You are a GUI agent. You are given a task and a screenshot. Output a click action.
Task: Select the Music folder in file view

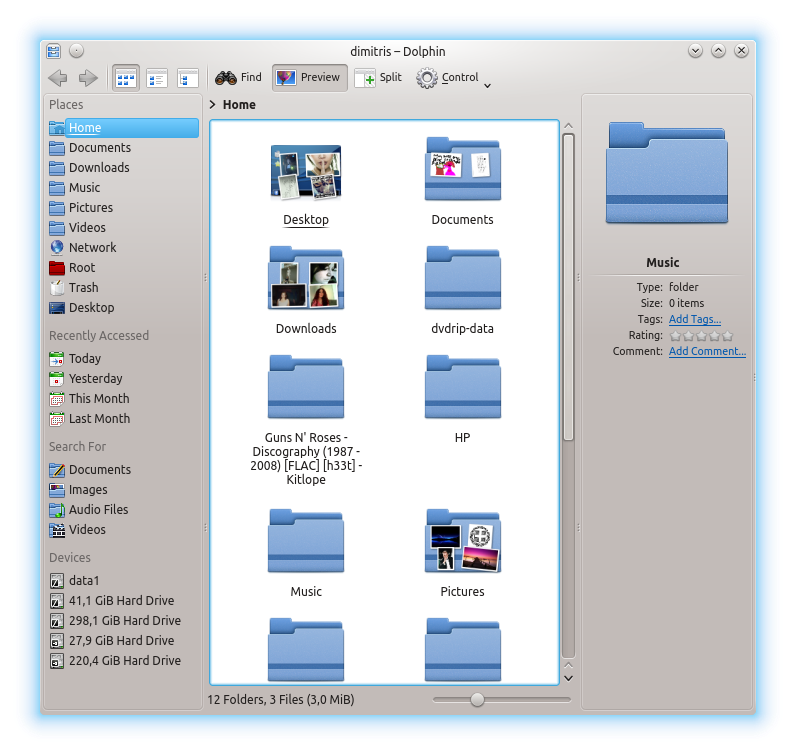point(306,553)
